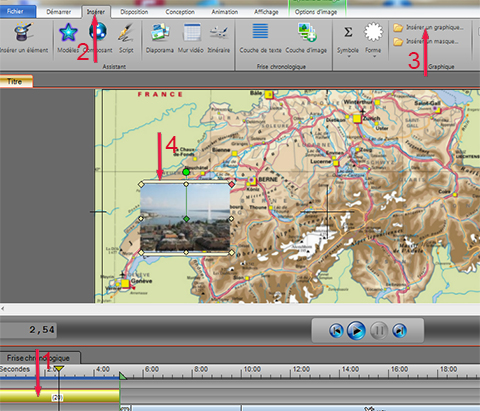
Task: Click the 10:00 mark on timeline ruler
Action: click(252, 369)
